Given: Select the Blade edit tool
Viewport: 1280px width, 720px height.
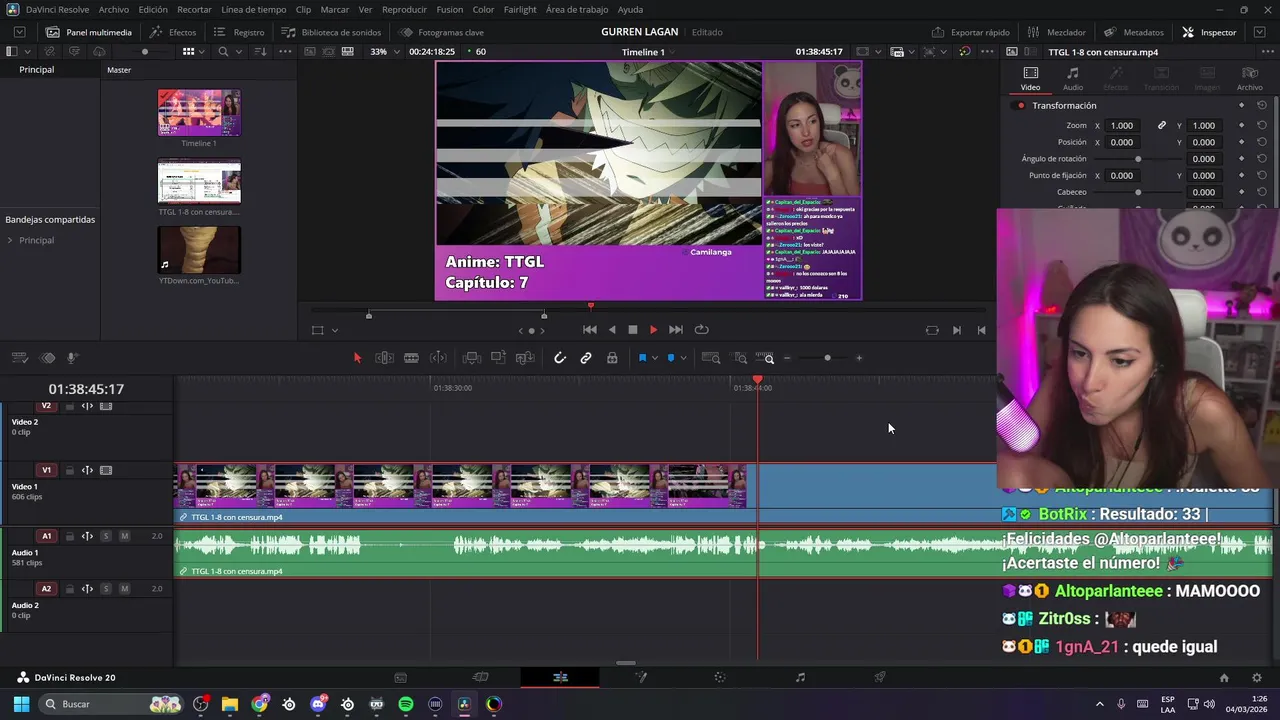Looking at the screenshot, I should point(411,358).
